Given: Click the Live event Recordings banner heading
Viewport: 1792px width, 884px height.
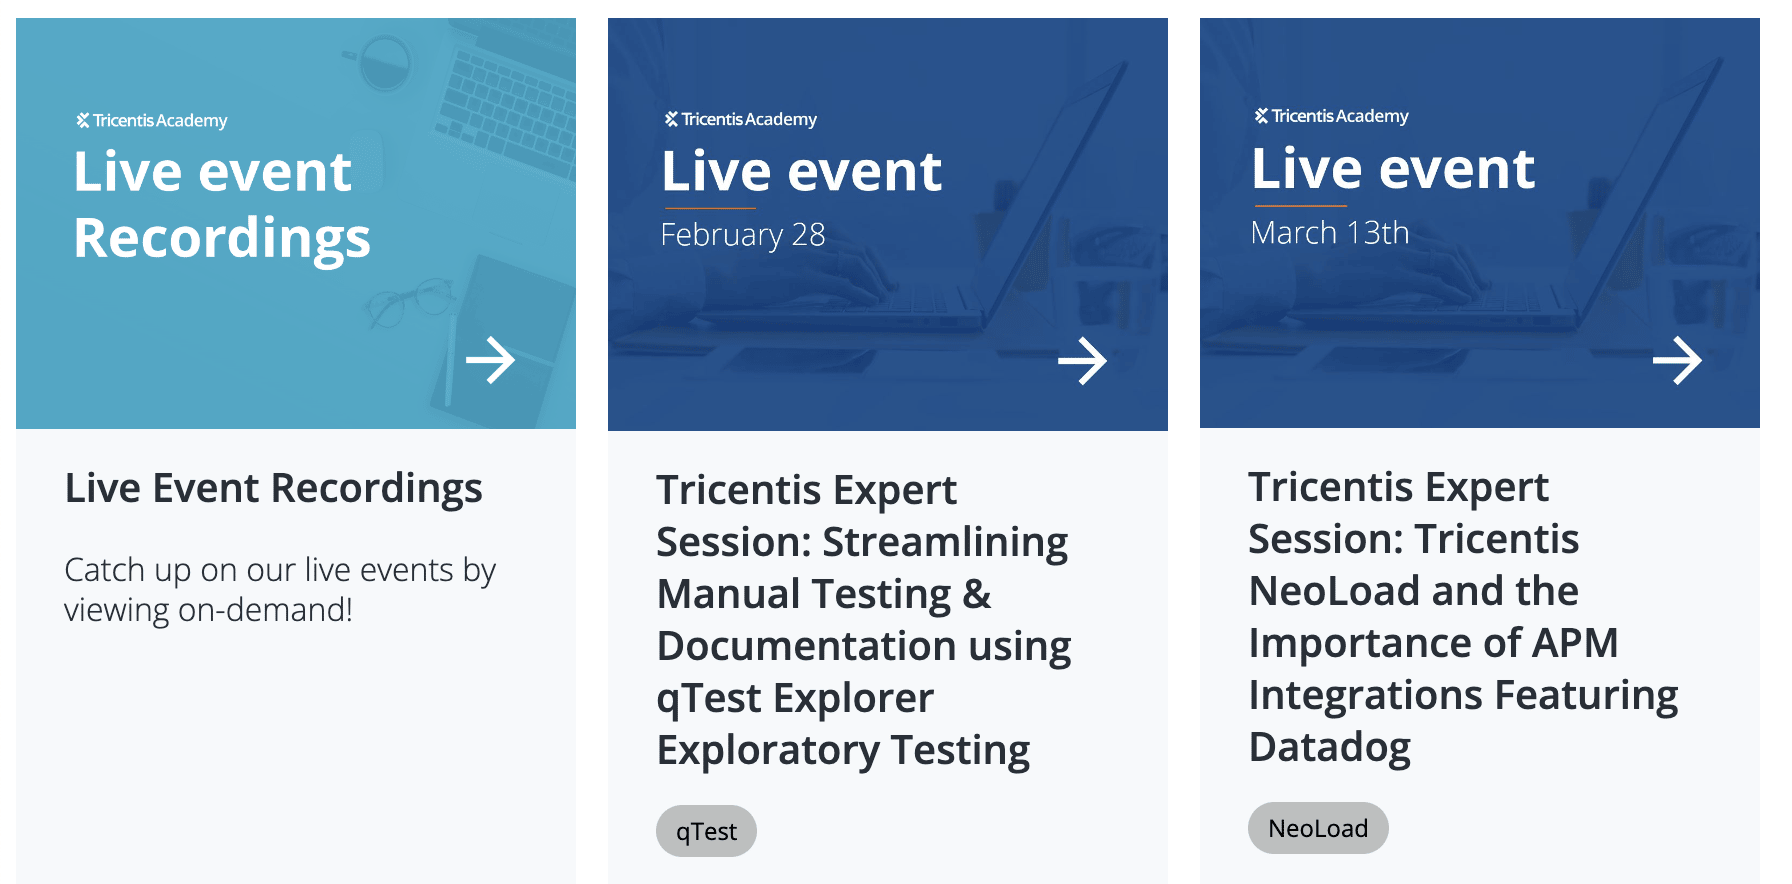Looking at the screenshot, I should click(x=221, y=205).
